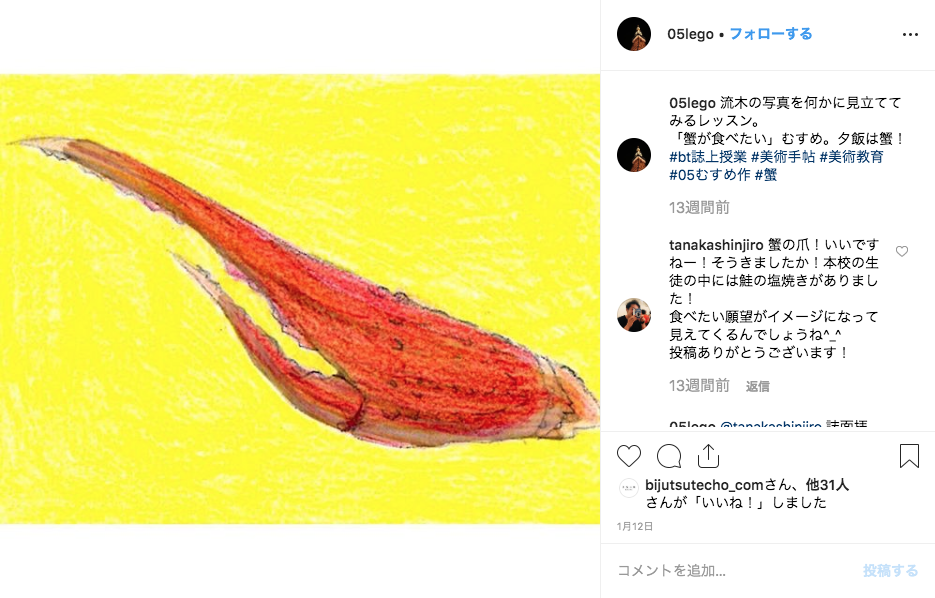Open the #05むすめ作 hashtag
The height and width of the screenshot is (598, 935).
pyautogui.click(x=710, y=175)
